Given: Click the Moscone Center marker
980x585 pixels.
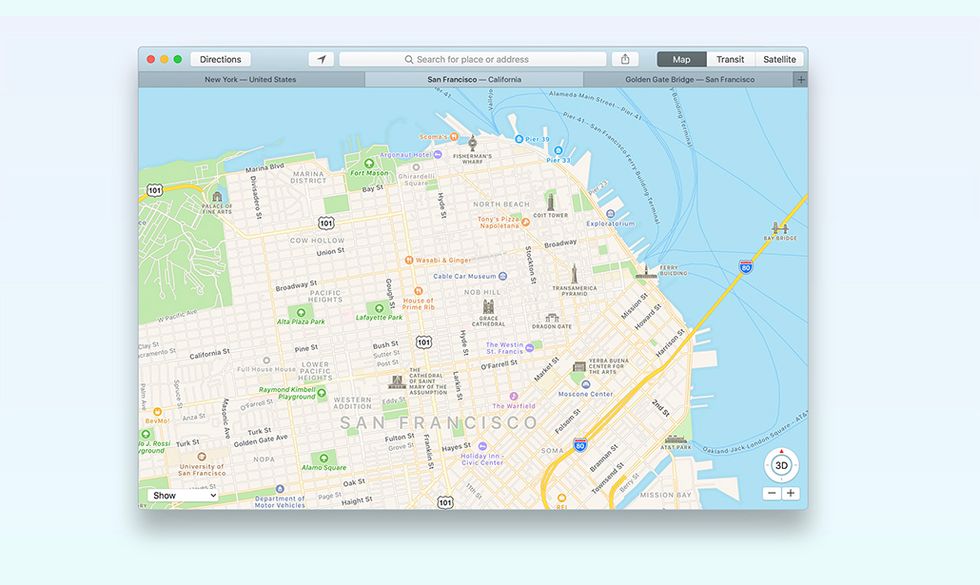Looking at the screenshot, I should click(x=586, y=384).
